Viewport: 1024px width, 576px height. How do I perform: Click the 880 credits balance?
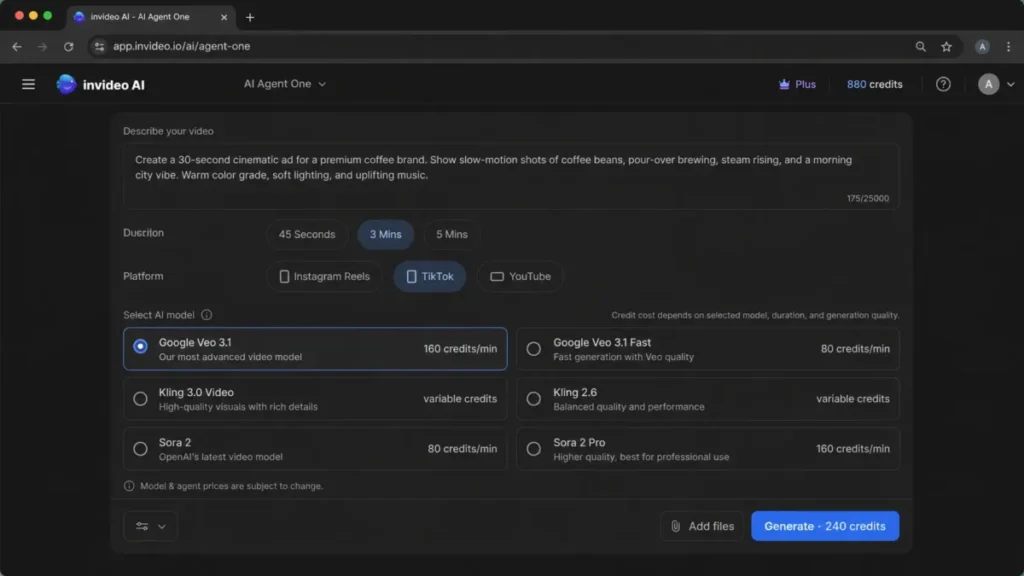point(874,84)
